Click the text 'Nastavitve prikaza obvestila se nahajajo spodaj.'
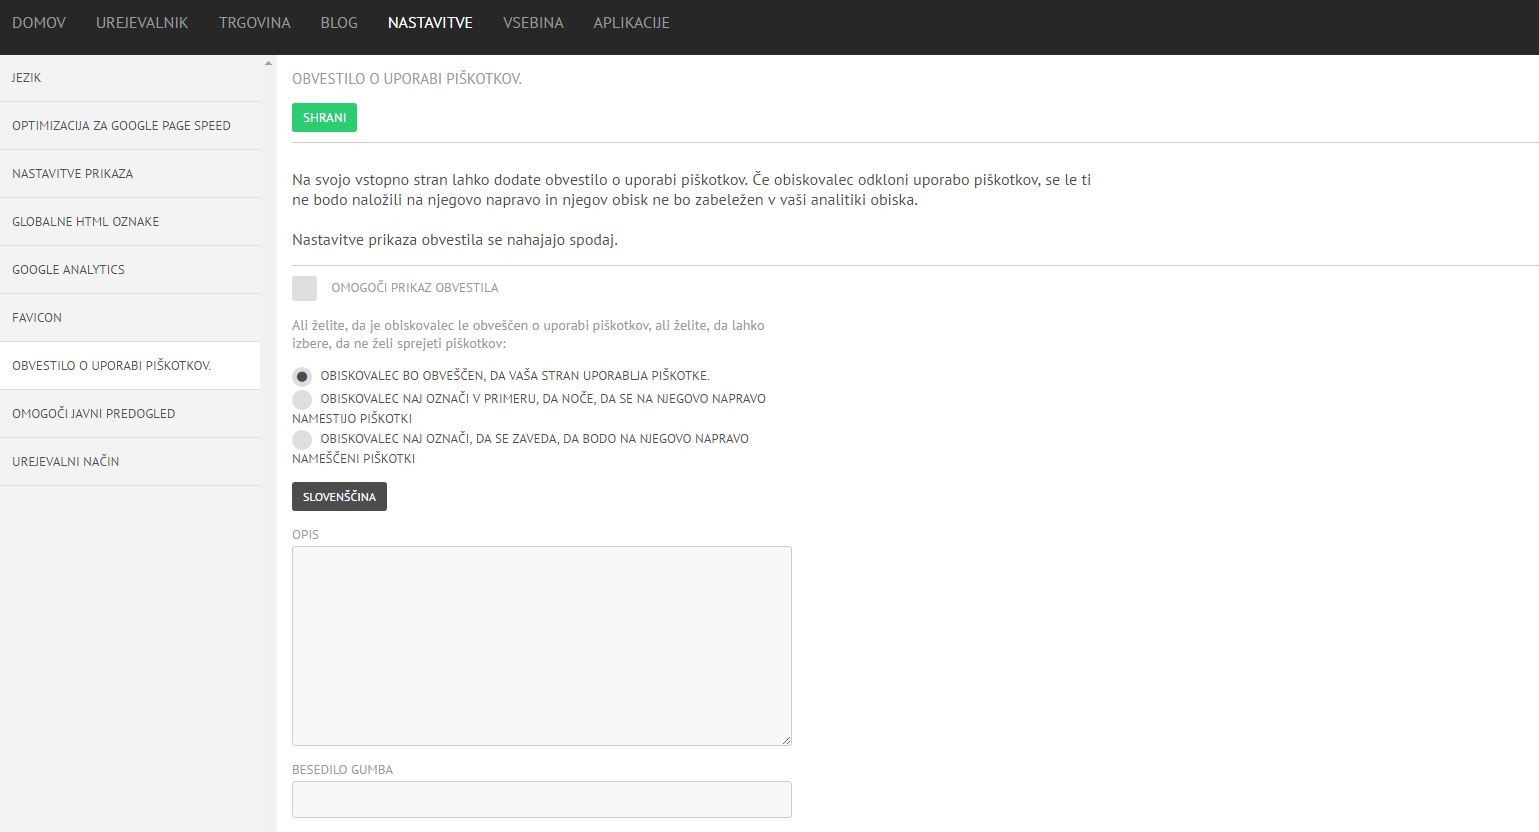 point(455,240)
